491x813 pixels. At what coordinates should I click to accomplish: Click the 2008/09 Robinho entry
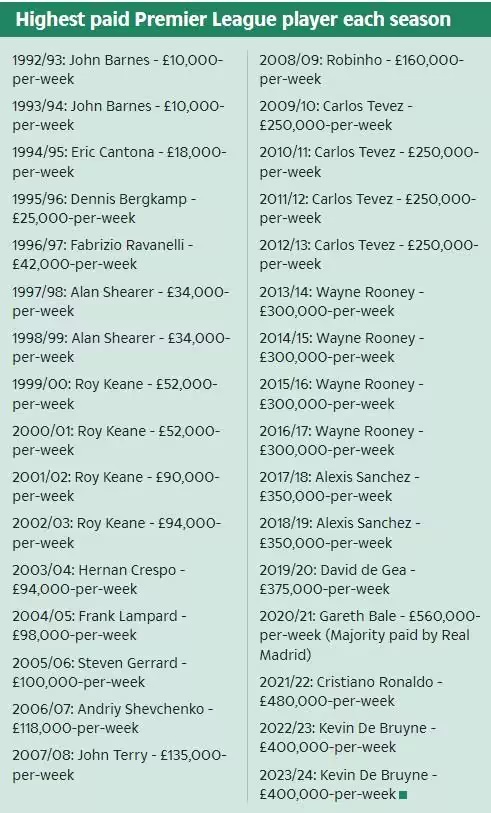tap(362, 69)
